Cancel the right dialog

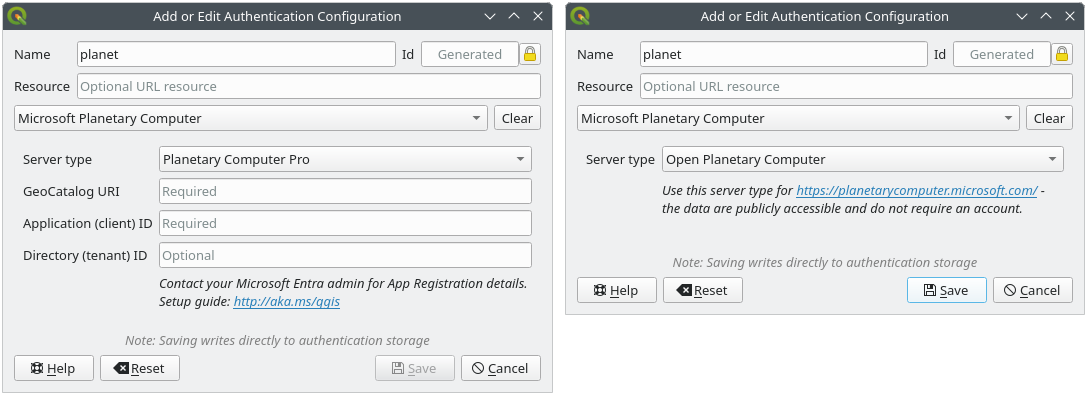click(1032, 290)
